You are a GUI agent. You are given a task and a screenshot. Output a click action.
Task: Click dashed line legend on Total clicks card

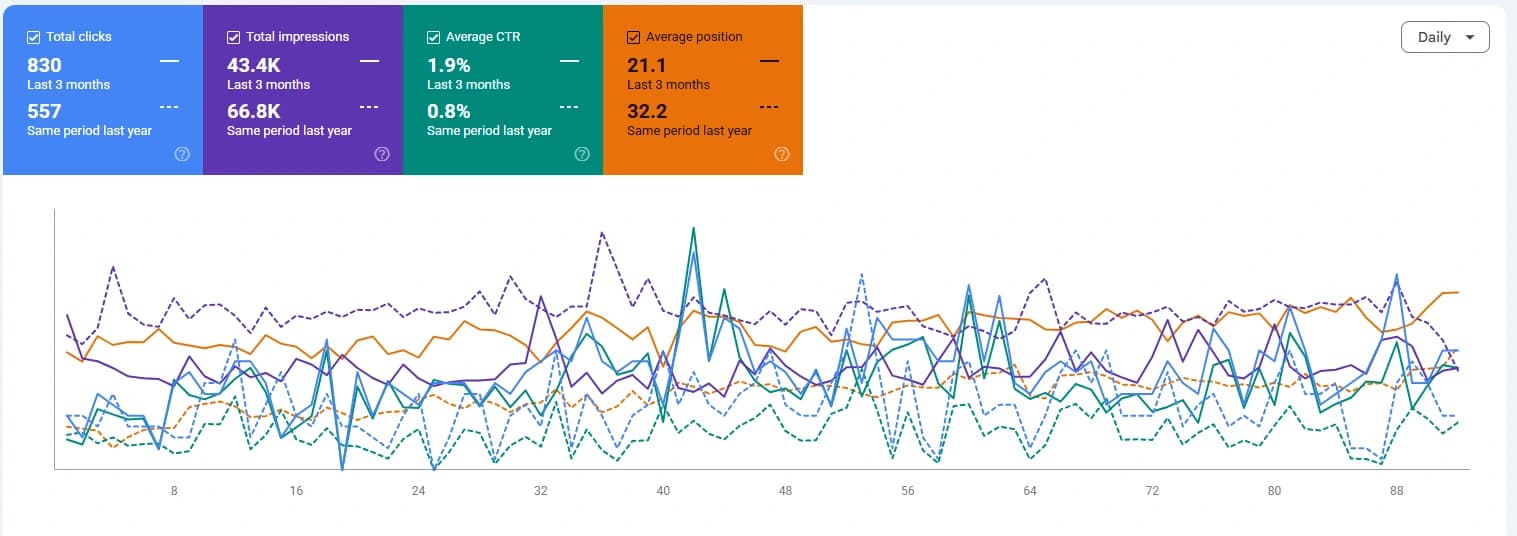pos(169,106)
